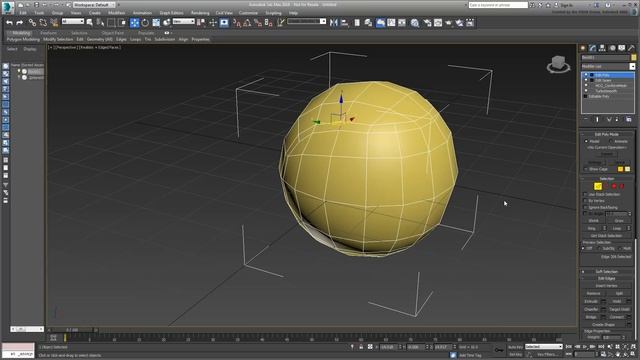Select the Element sub-object level icon
The image size is (640, 360).
click(622, 186)
